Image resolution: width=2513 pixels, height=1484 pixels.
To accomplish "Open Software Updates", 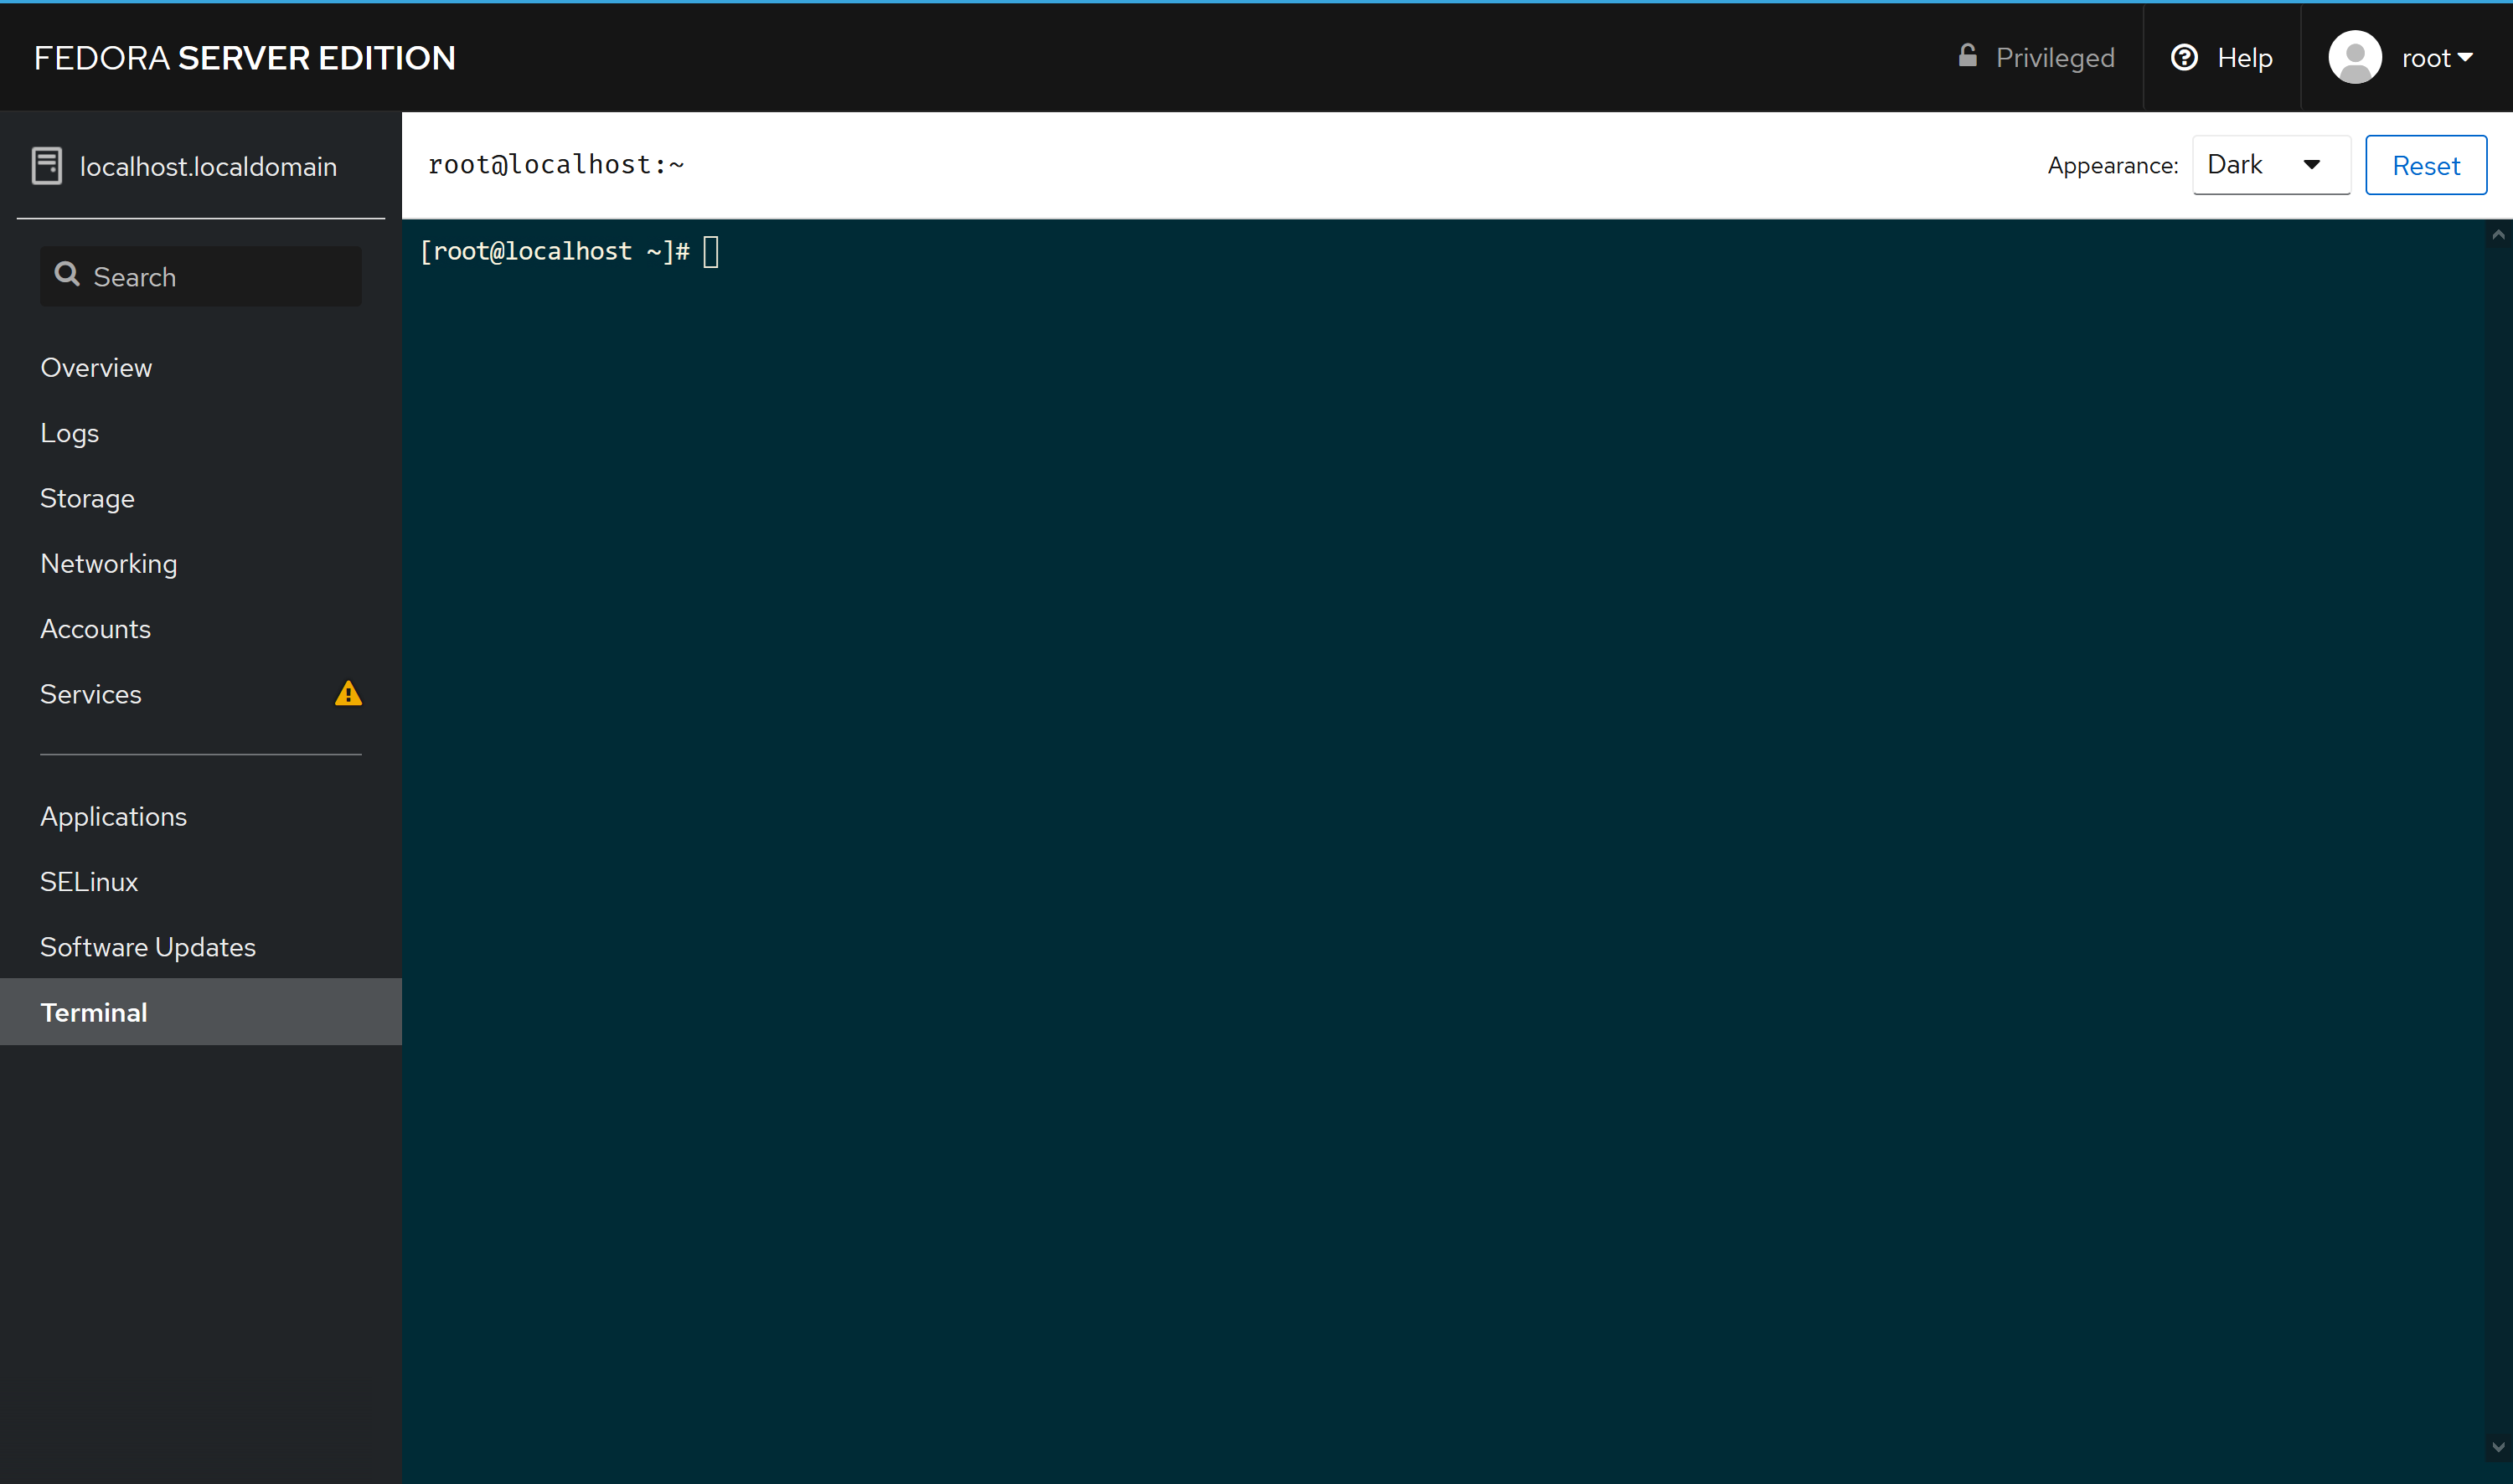I will [x=148, y=946].
